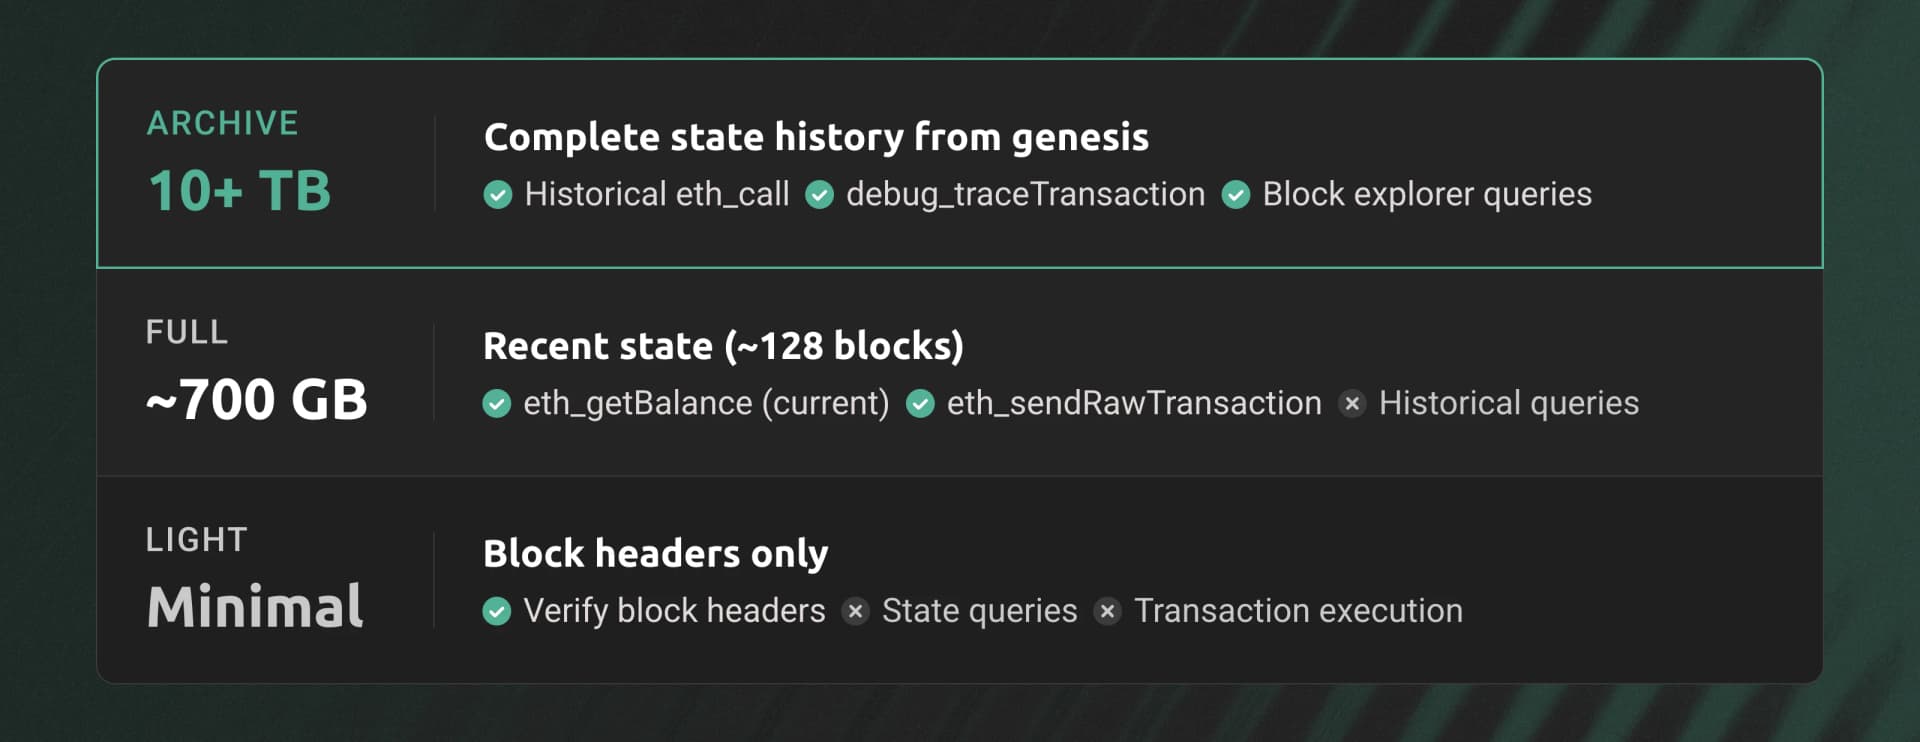The height and width of the screenshot is (742, 1920).
Task: Click the green check beside Historical eth_call
Action: coord(498,195)
